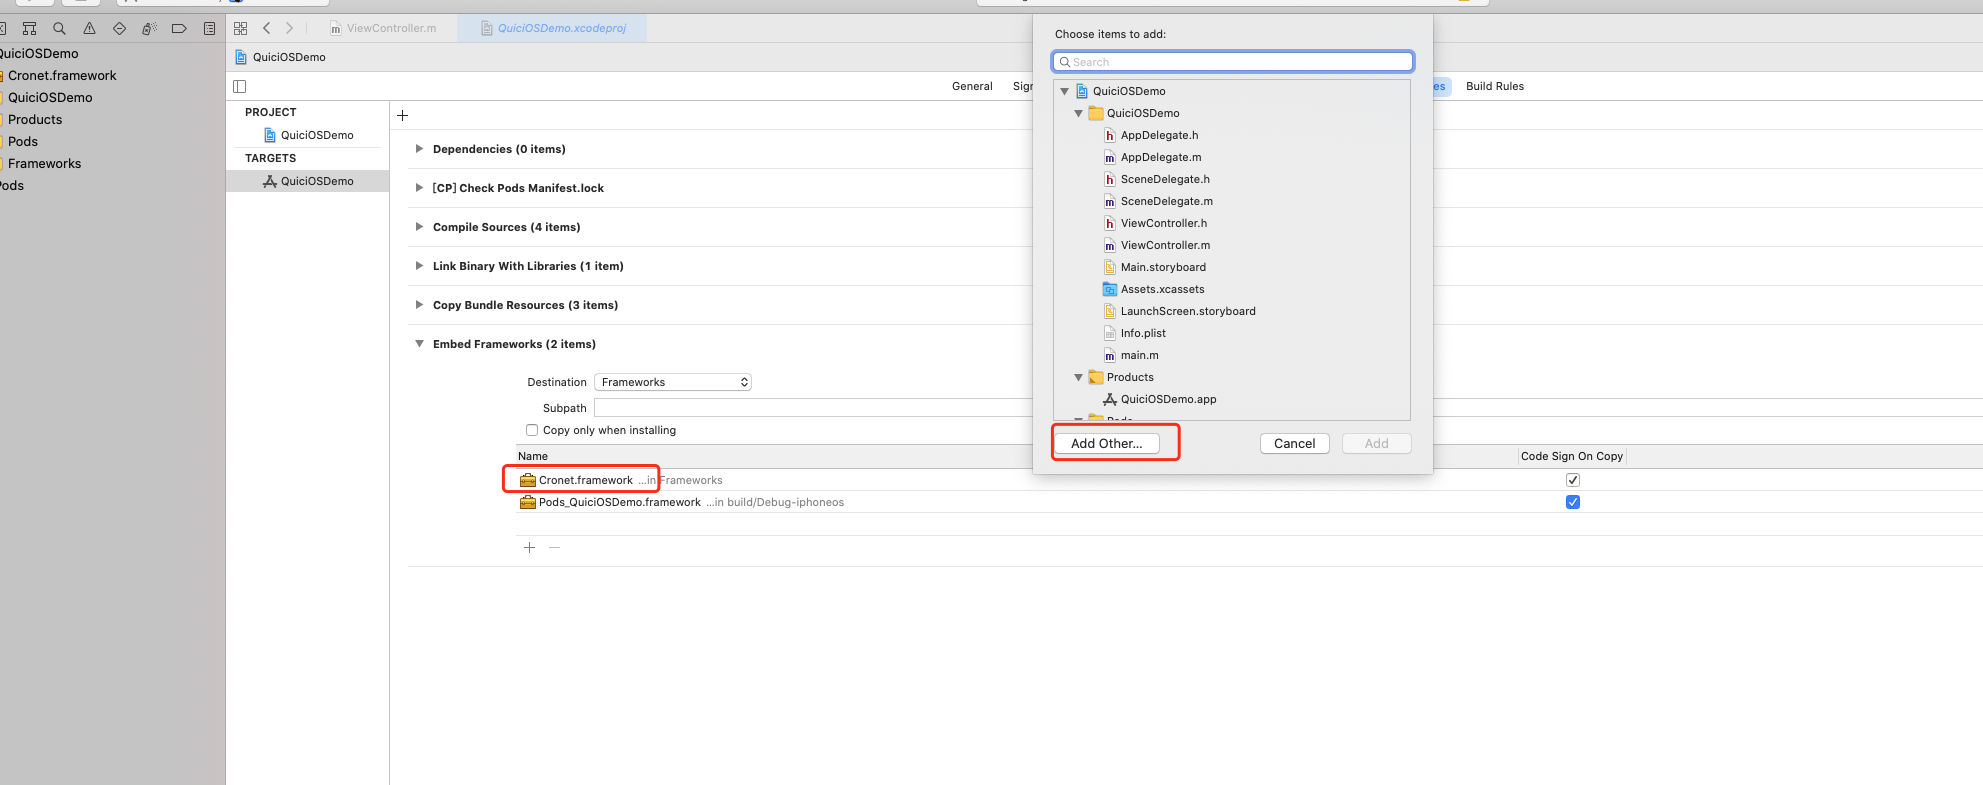Expand [CP] Check Pods Manifest.lock phase
This screenshot has height=785, width=1983.
pyautogui.click(x=419, y=188)
